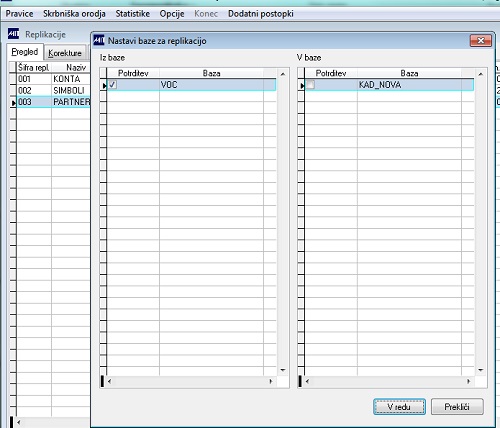Uncheck the Potrditev checkbox for VOC
The width and height of the screenshot is (500, 428).
(x=113, y=85)
